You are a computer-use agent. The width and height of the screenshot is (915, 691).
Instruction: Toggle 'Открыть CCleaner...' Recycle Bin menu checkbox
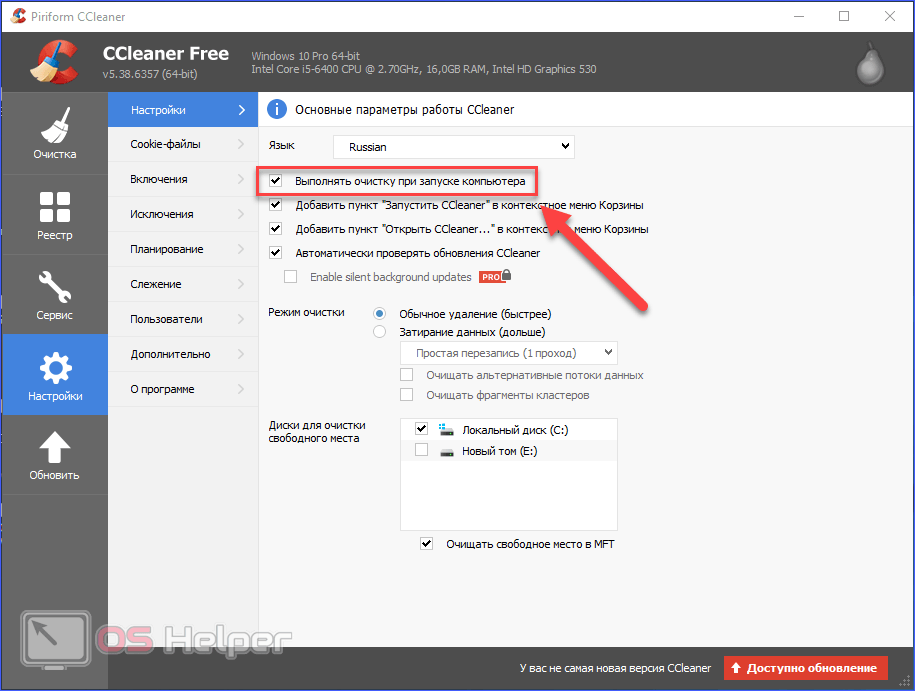(x=275, y=229)
